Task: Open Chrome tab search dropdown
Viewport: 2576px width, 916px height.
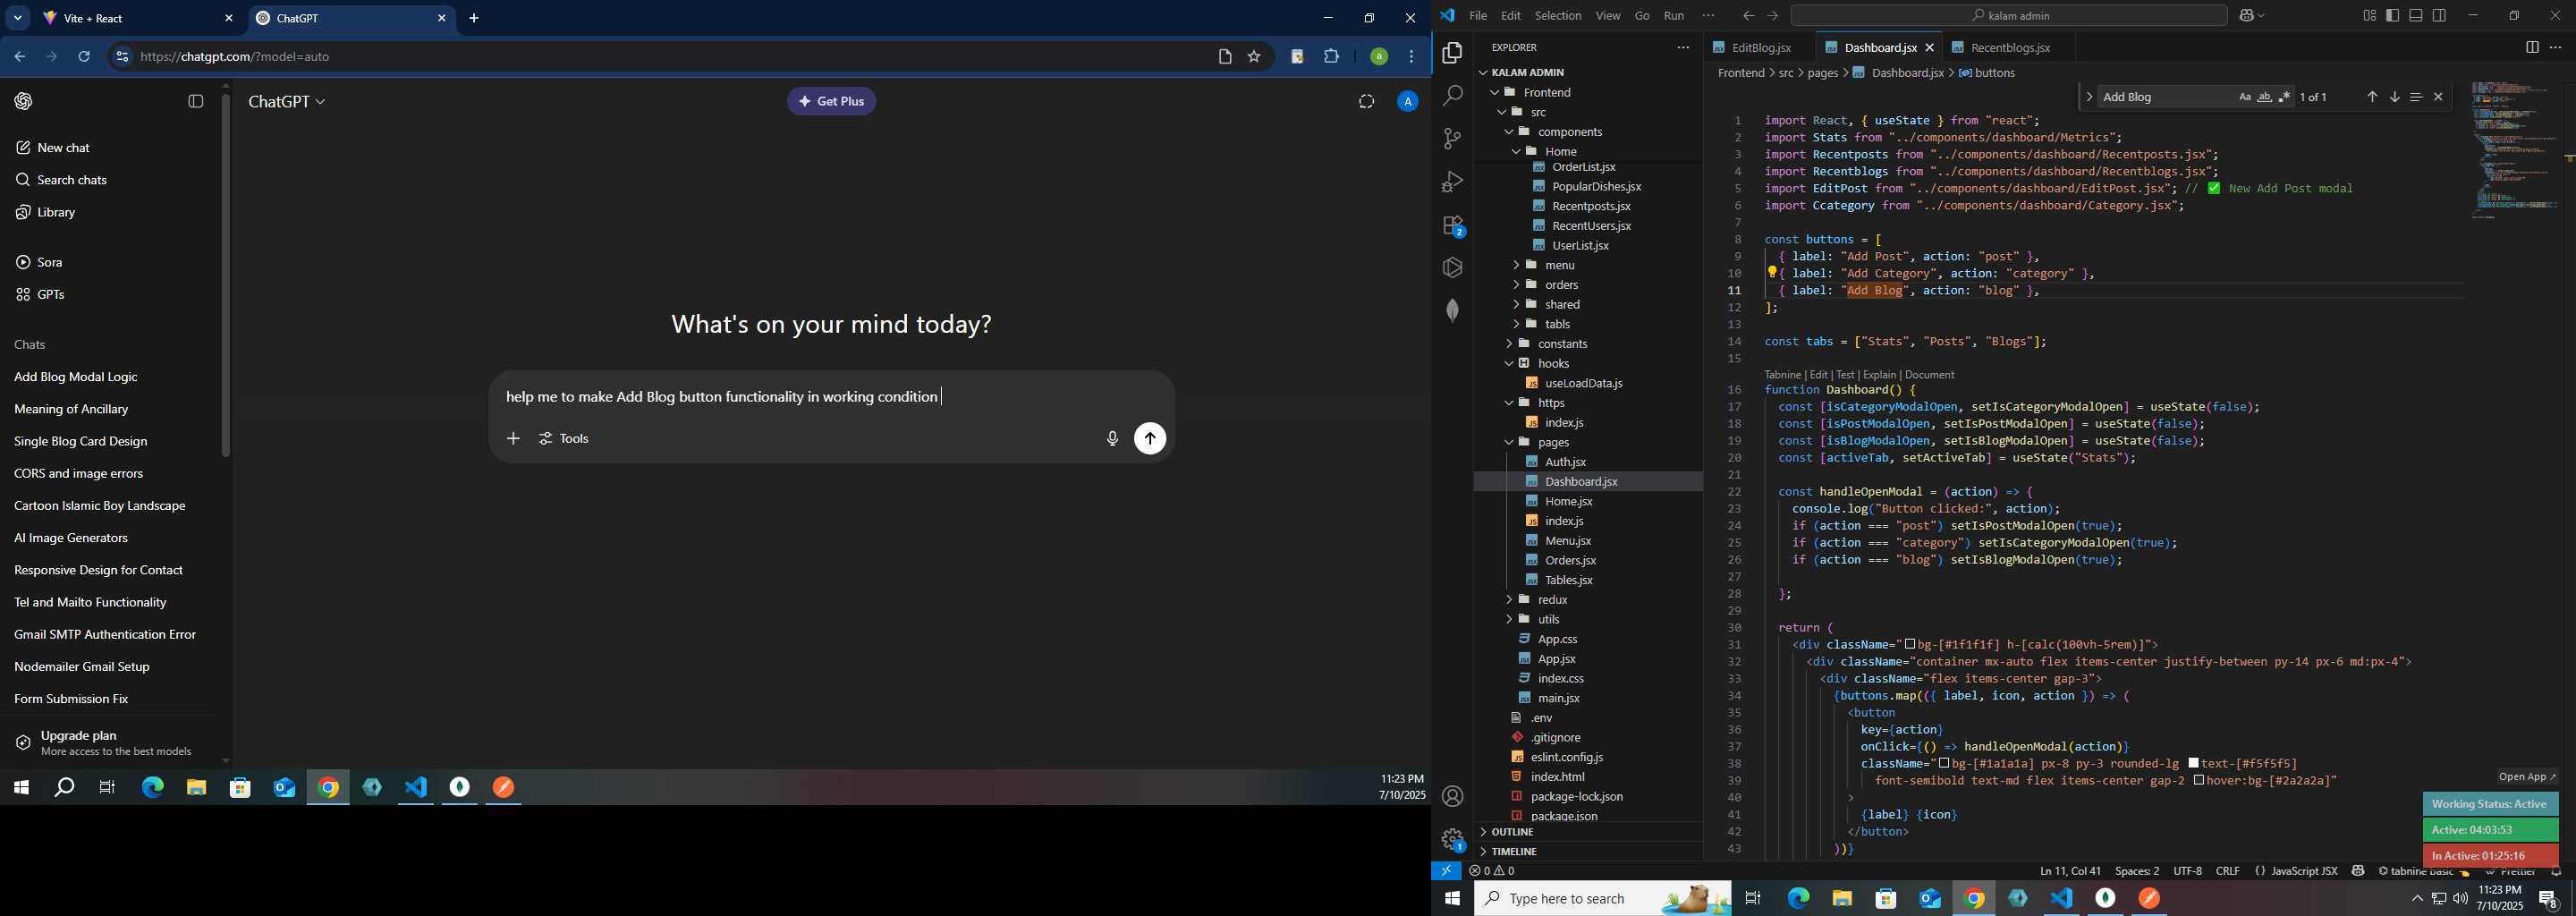Action: coord(18,18)
